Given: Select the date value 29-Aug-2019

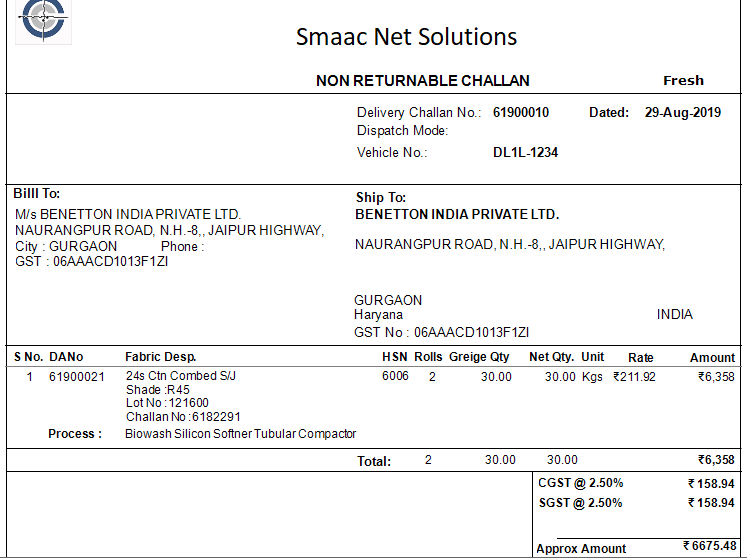Looking at the screenshot, I should point(683,112).
